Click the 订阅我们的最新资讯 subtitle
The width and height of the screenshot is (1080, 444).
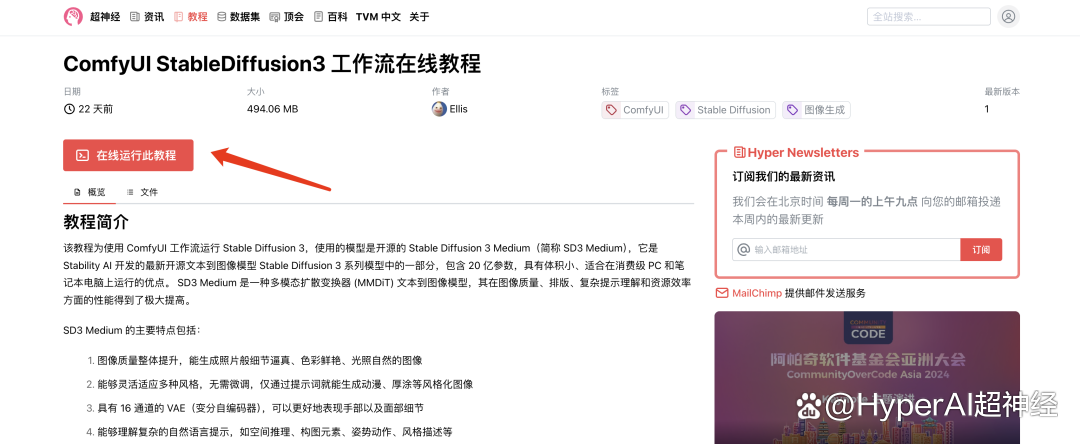pos(783,176)
